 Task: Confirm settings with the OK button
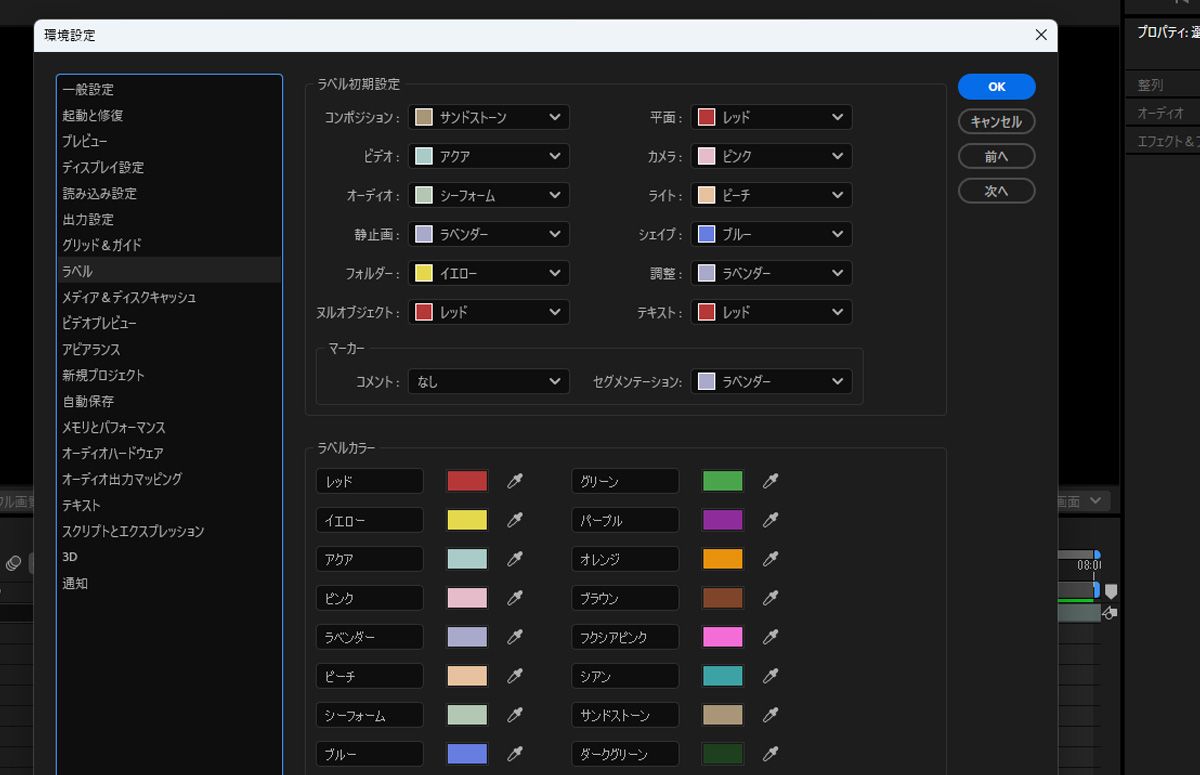(x=997, y=87)
